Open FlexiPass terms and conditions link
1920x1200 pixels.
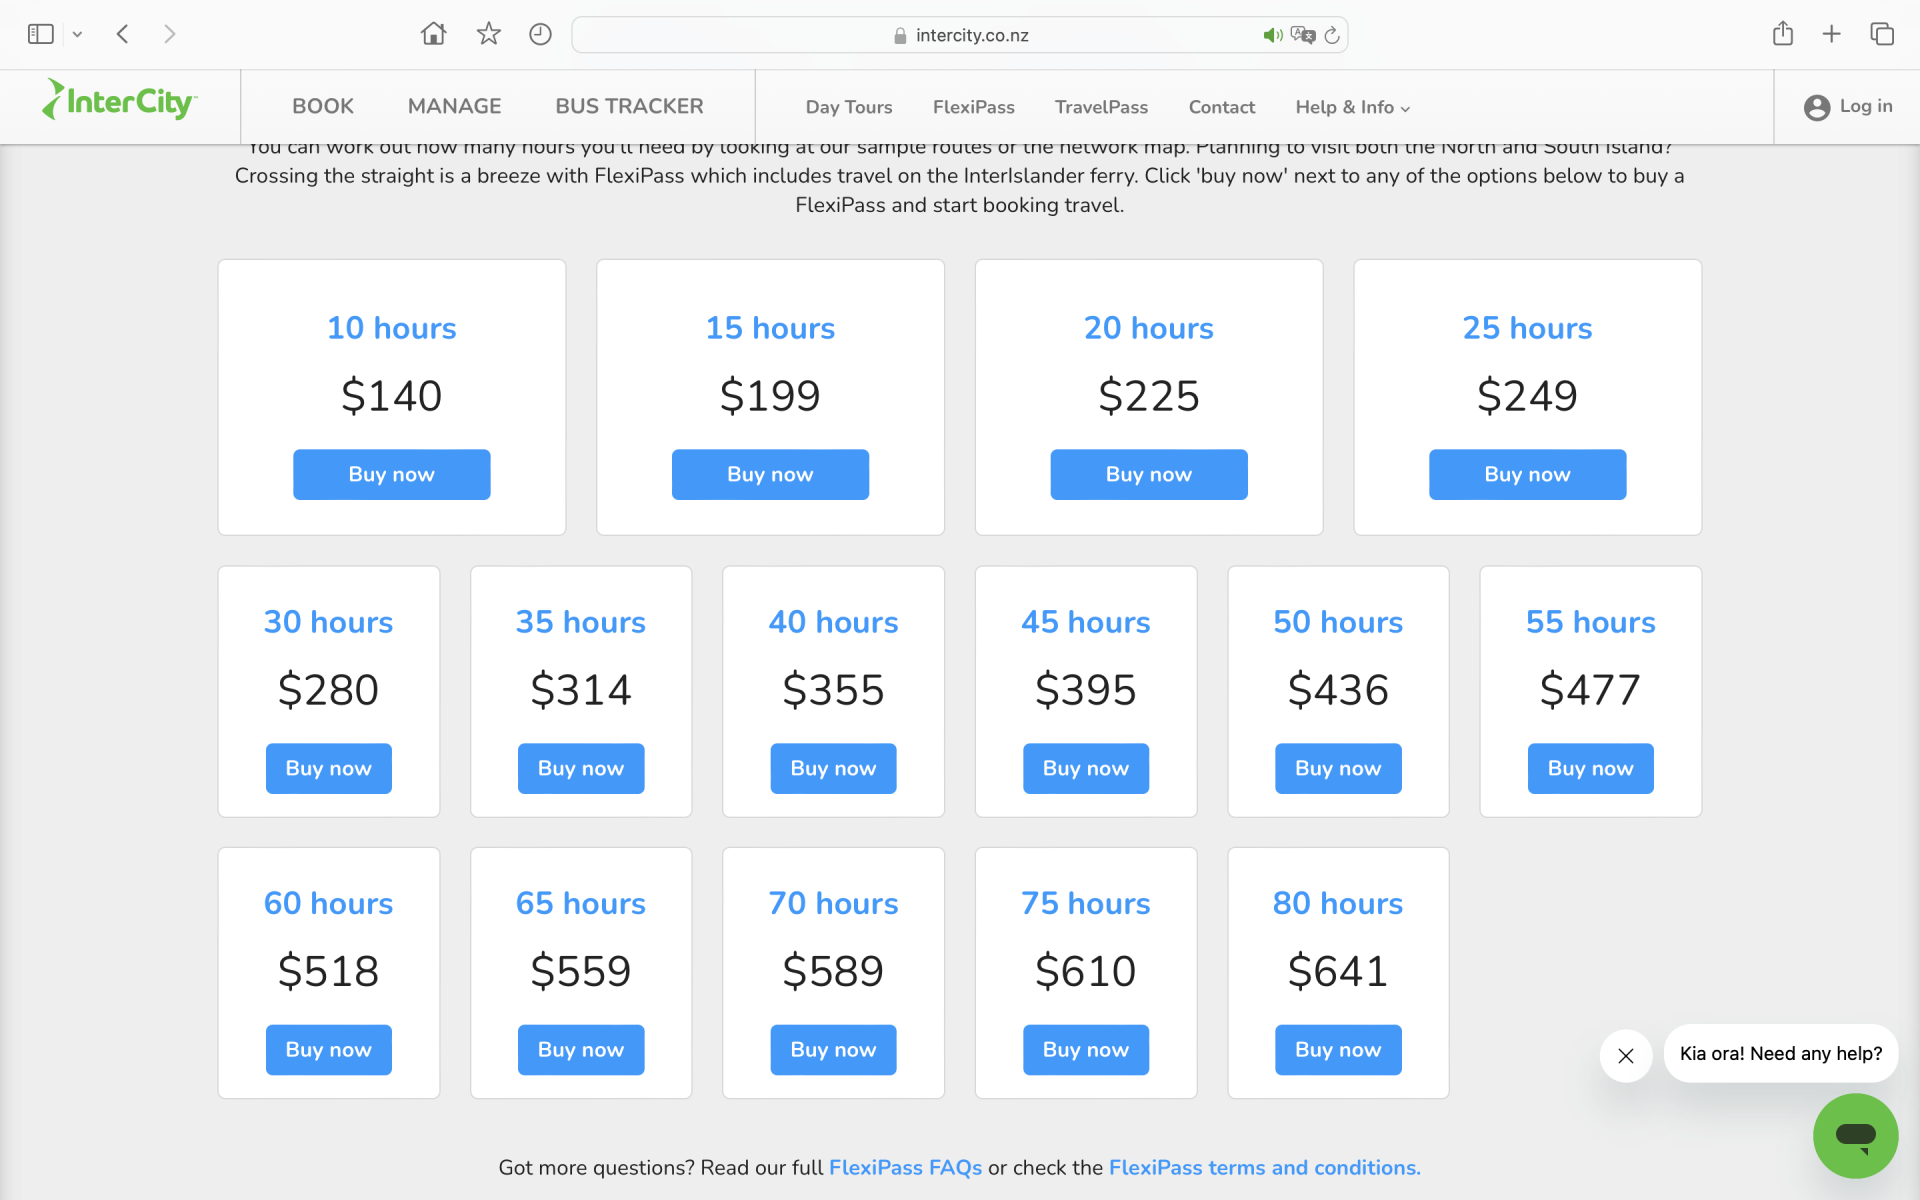click(1265, 1167)
